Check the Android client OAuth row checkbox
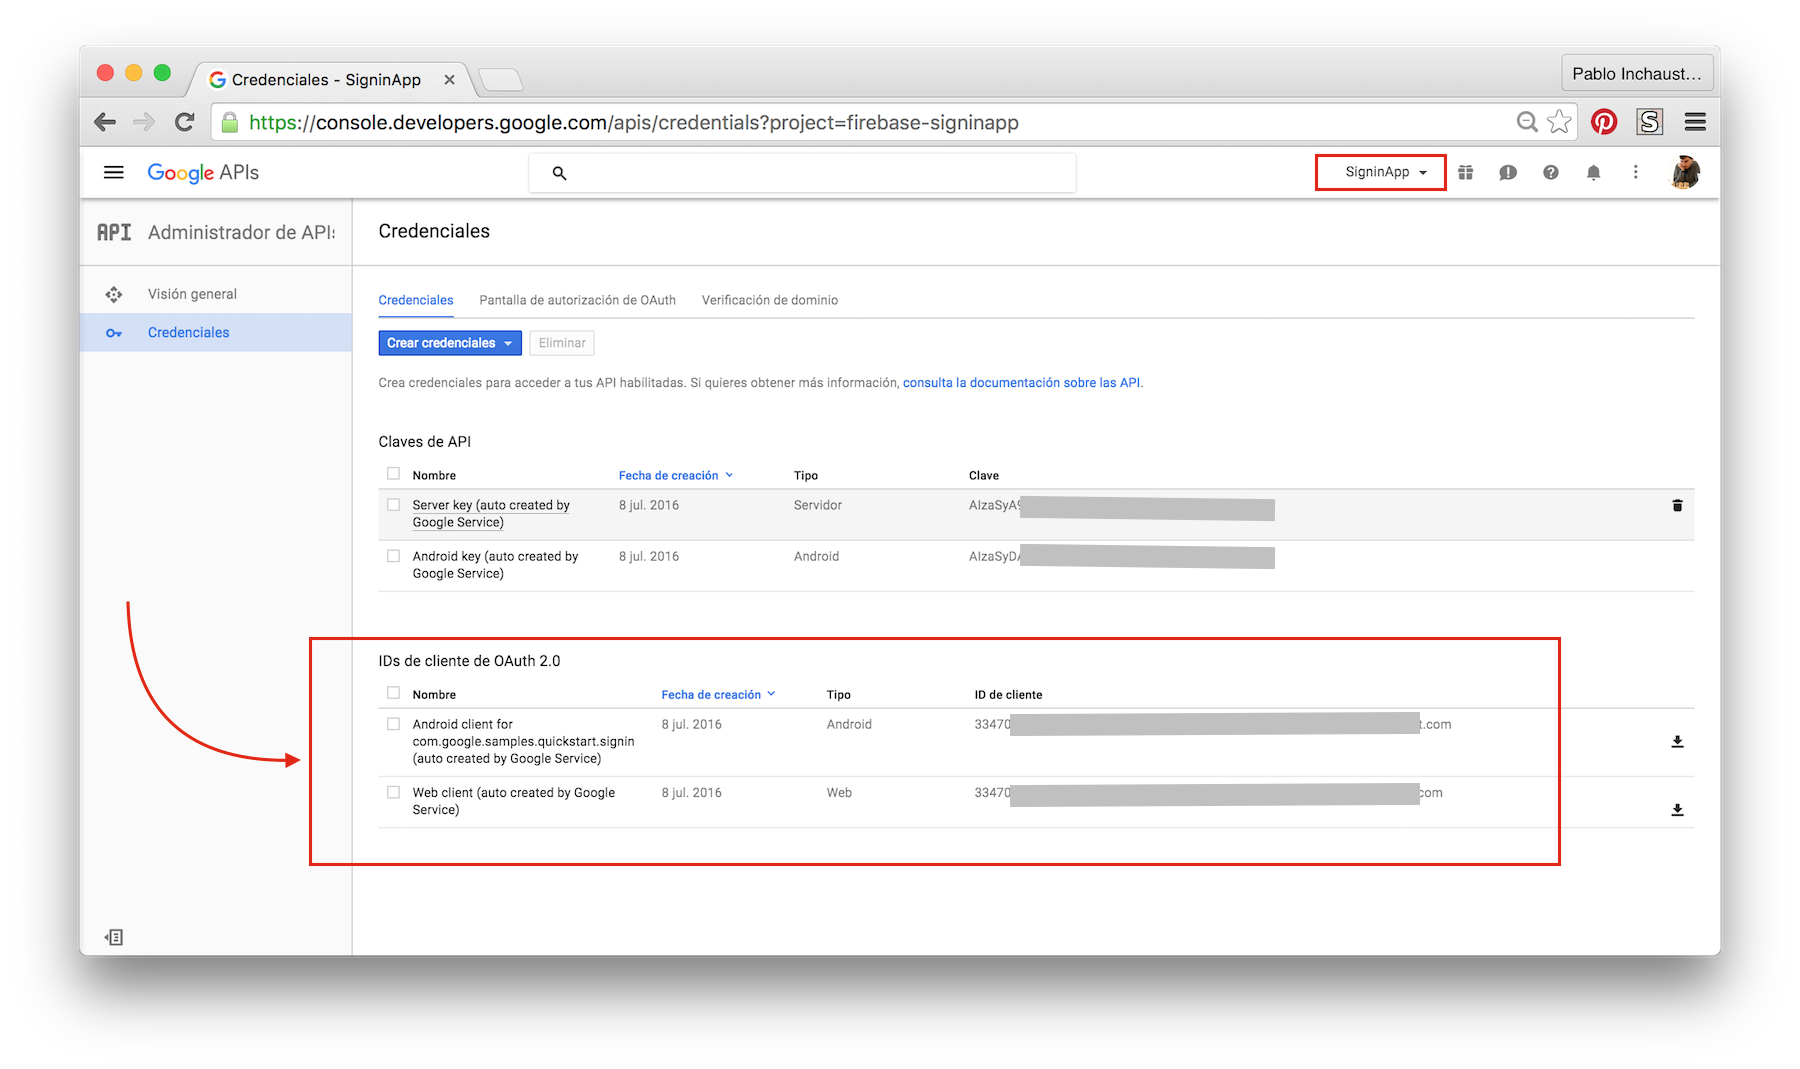 coord(393,724)
